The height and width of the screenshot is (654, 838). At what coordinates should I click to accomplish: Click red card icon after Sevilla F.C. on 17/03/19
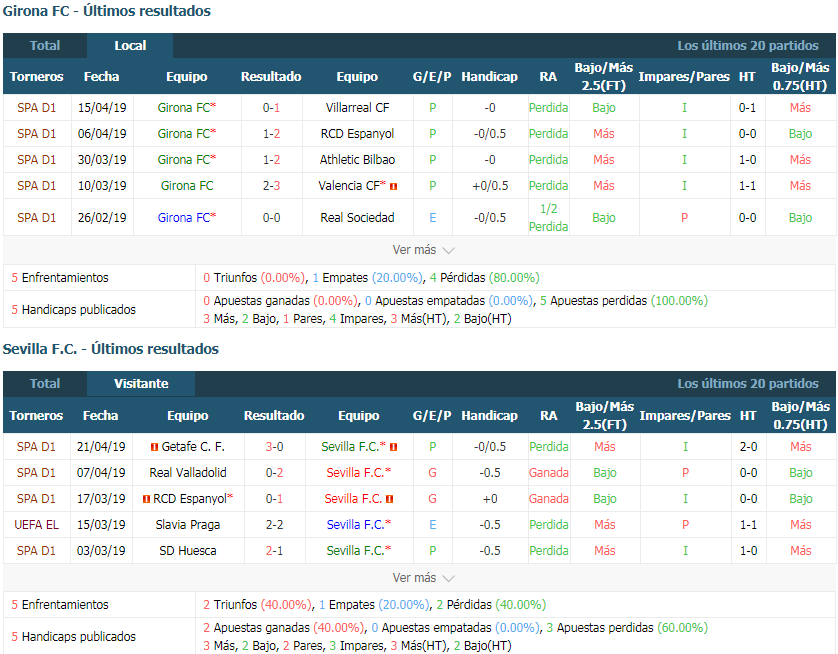390,499
